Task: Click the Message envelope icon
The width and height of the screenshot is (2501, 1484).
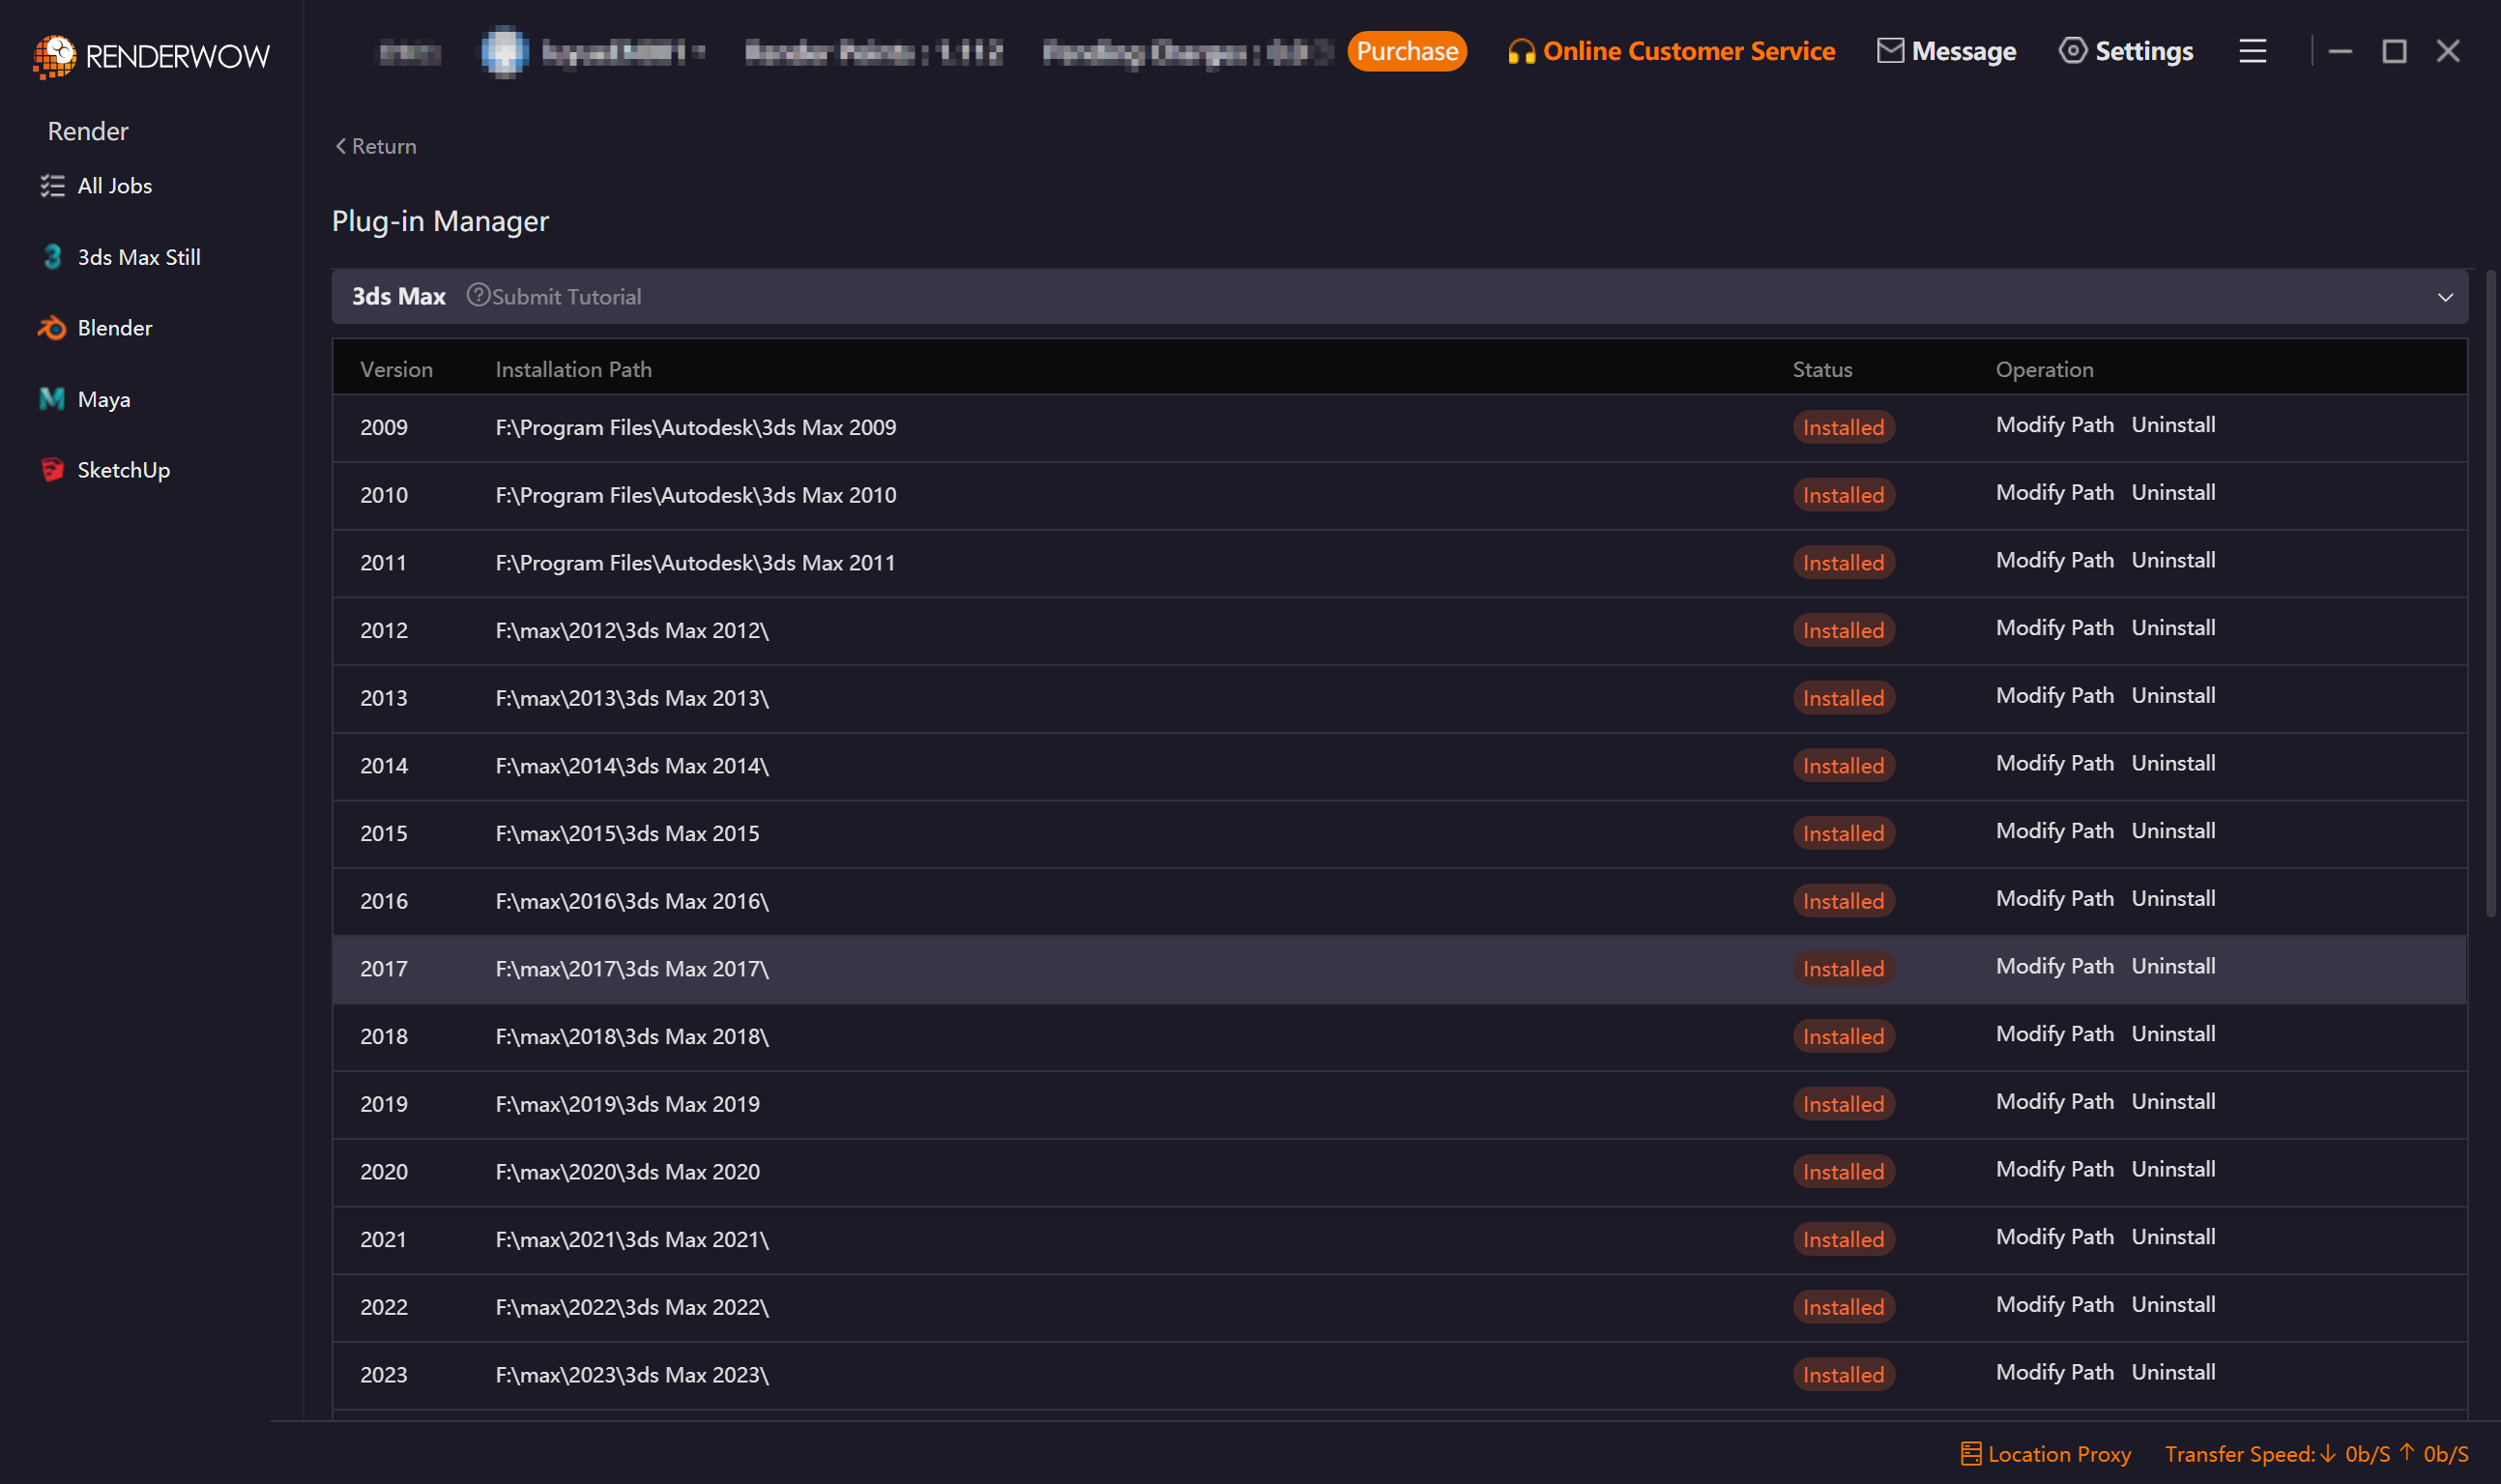Action: pos(1890,50)
